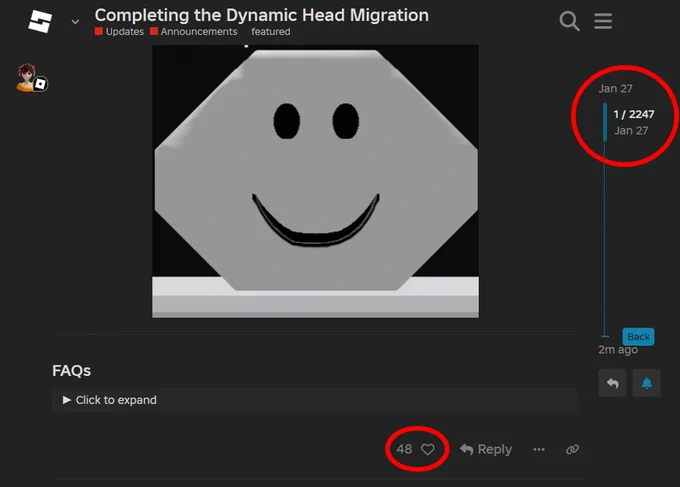The image size is (680, 487).
Task: Jump to top date Jan 27 in timeline
Action: coord(615,88)
